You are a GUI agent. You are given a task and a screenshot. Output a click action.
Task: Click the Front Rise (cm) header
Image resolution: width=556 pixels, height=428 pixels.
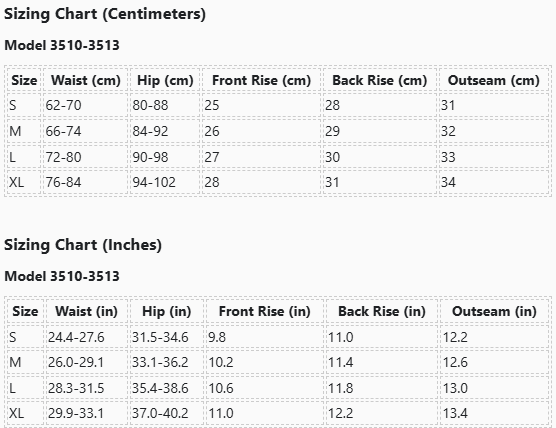(261, 80)
